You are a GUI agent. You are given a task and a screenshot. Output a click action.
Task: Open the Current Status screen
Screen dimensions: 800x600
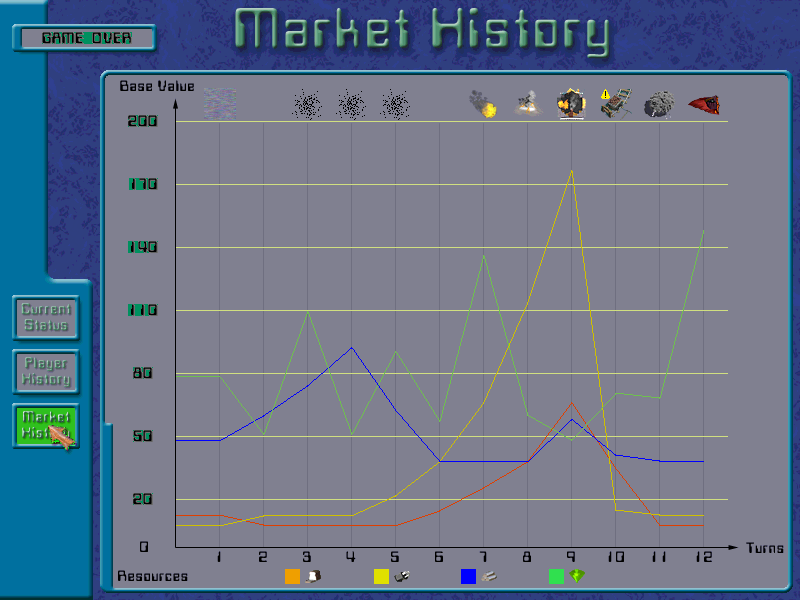(x=46, y=317)
